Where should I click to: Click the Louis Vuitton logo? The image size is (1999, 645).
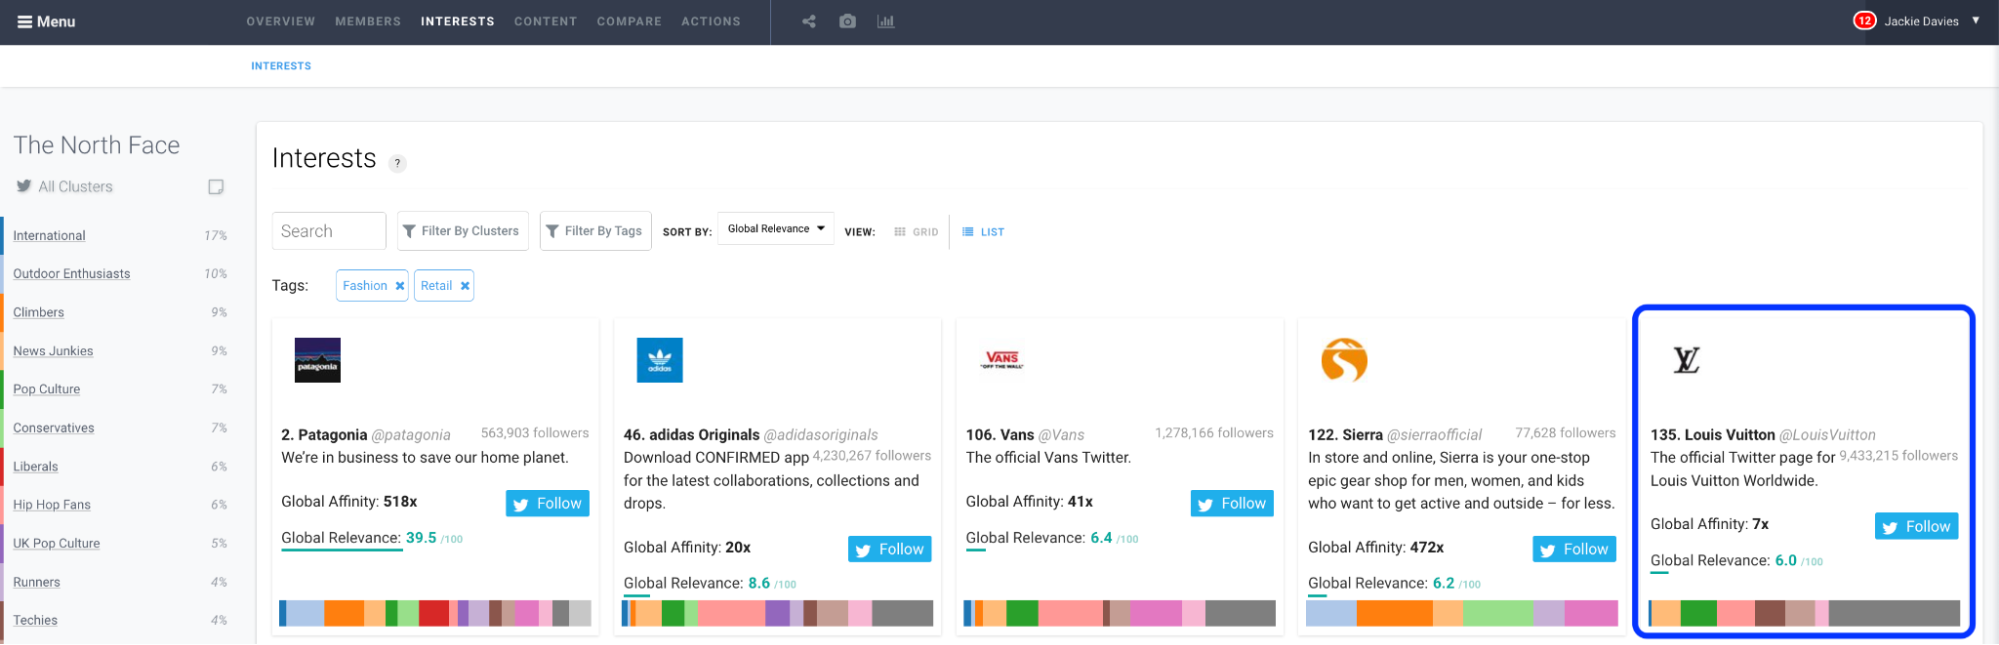pyautogui.click(x=1687, y=360)
